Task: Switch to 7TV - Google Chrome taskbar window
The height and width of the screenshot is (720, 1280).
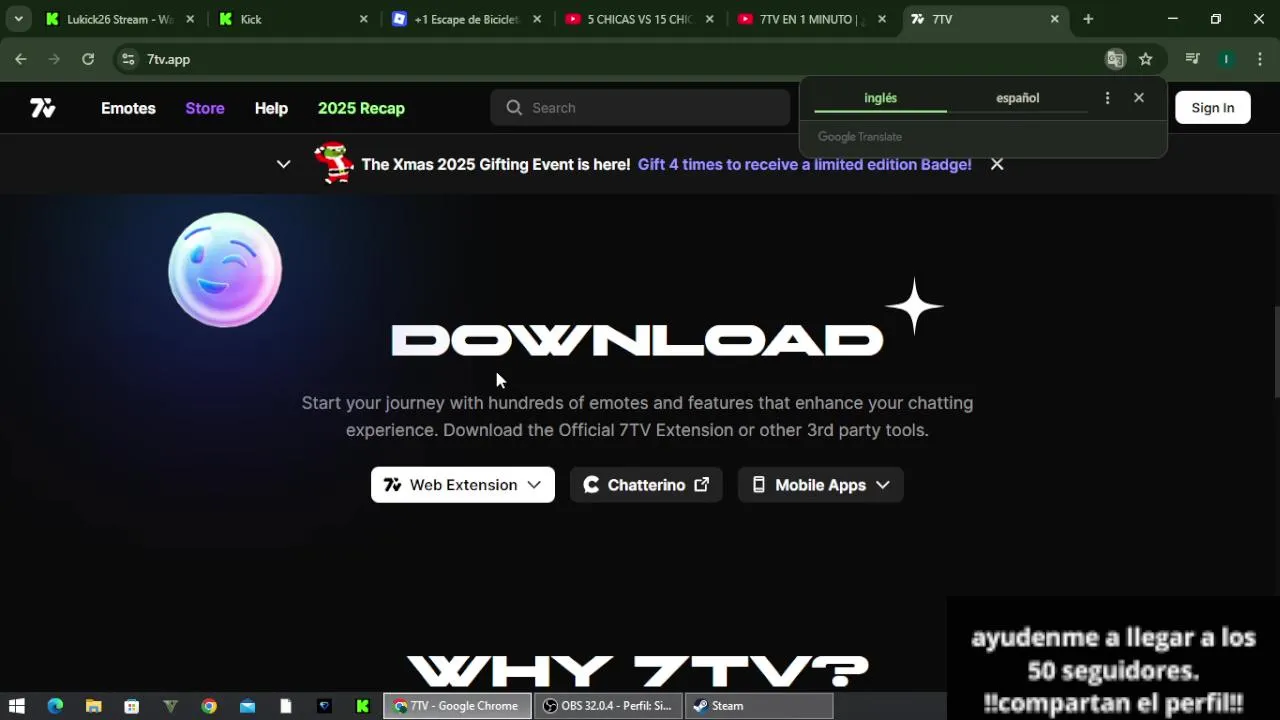Action: pos(458,706)
